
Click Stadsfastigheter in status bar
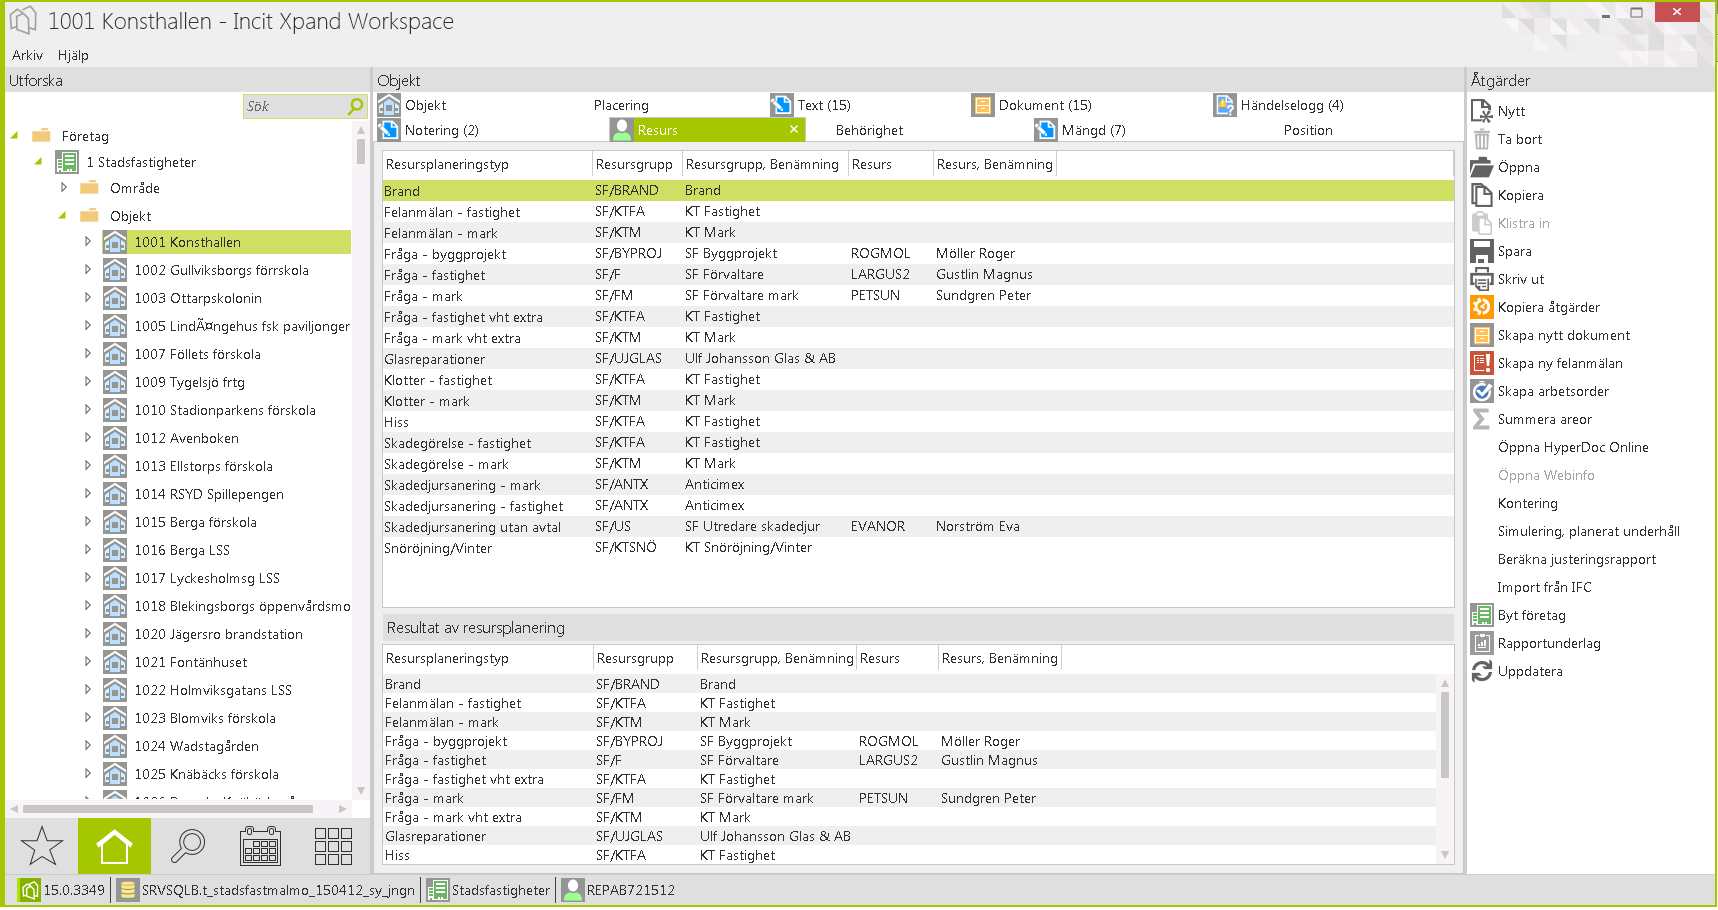click(500, 890)
